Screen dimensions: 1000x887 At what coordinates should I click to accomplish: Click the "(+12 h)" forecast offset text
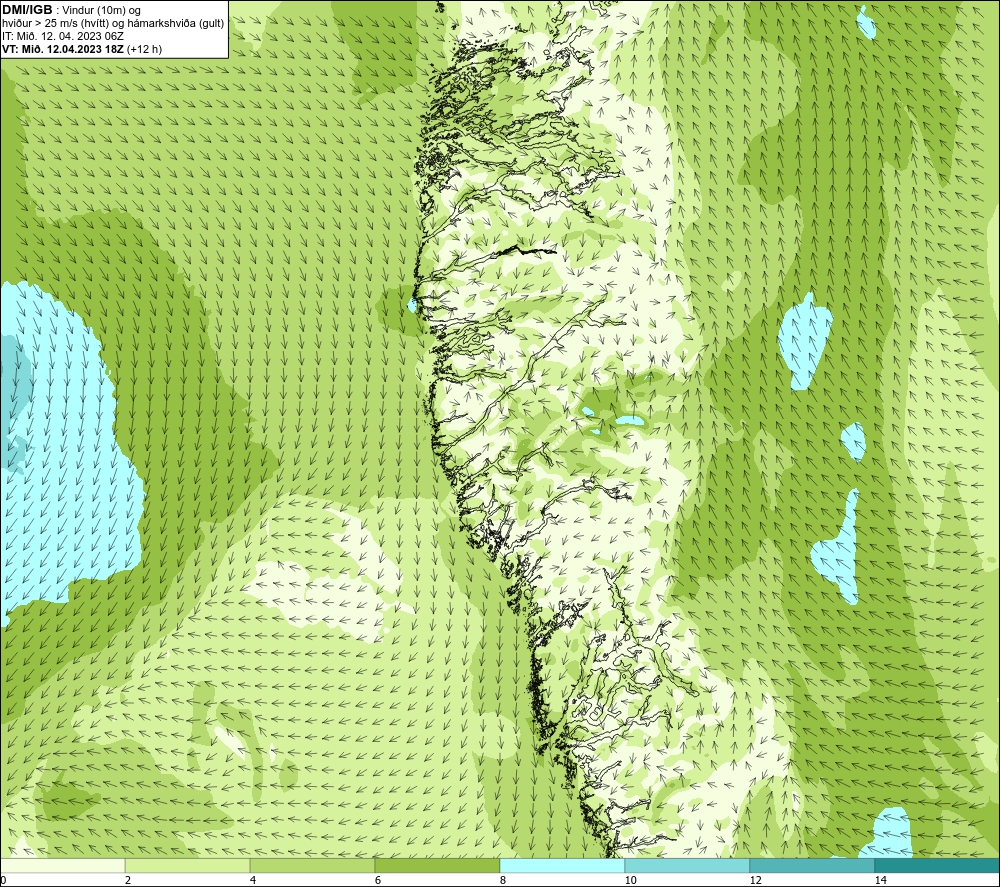click(144, 49)
